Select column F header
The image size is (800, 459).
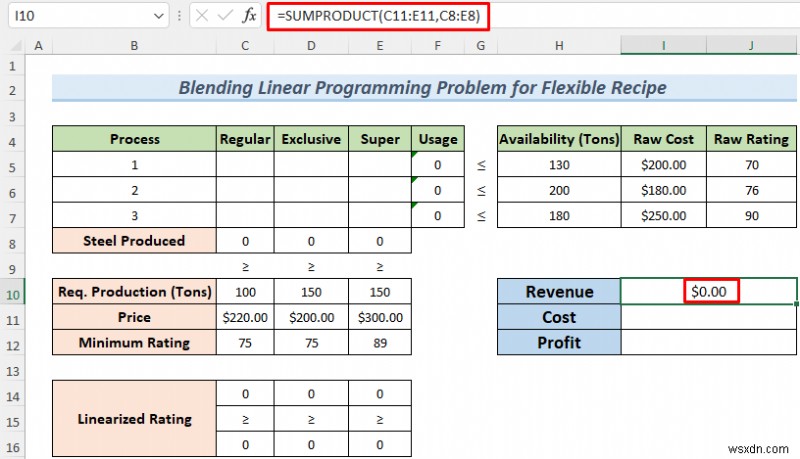click(438, 46)
